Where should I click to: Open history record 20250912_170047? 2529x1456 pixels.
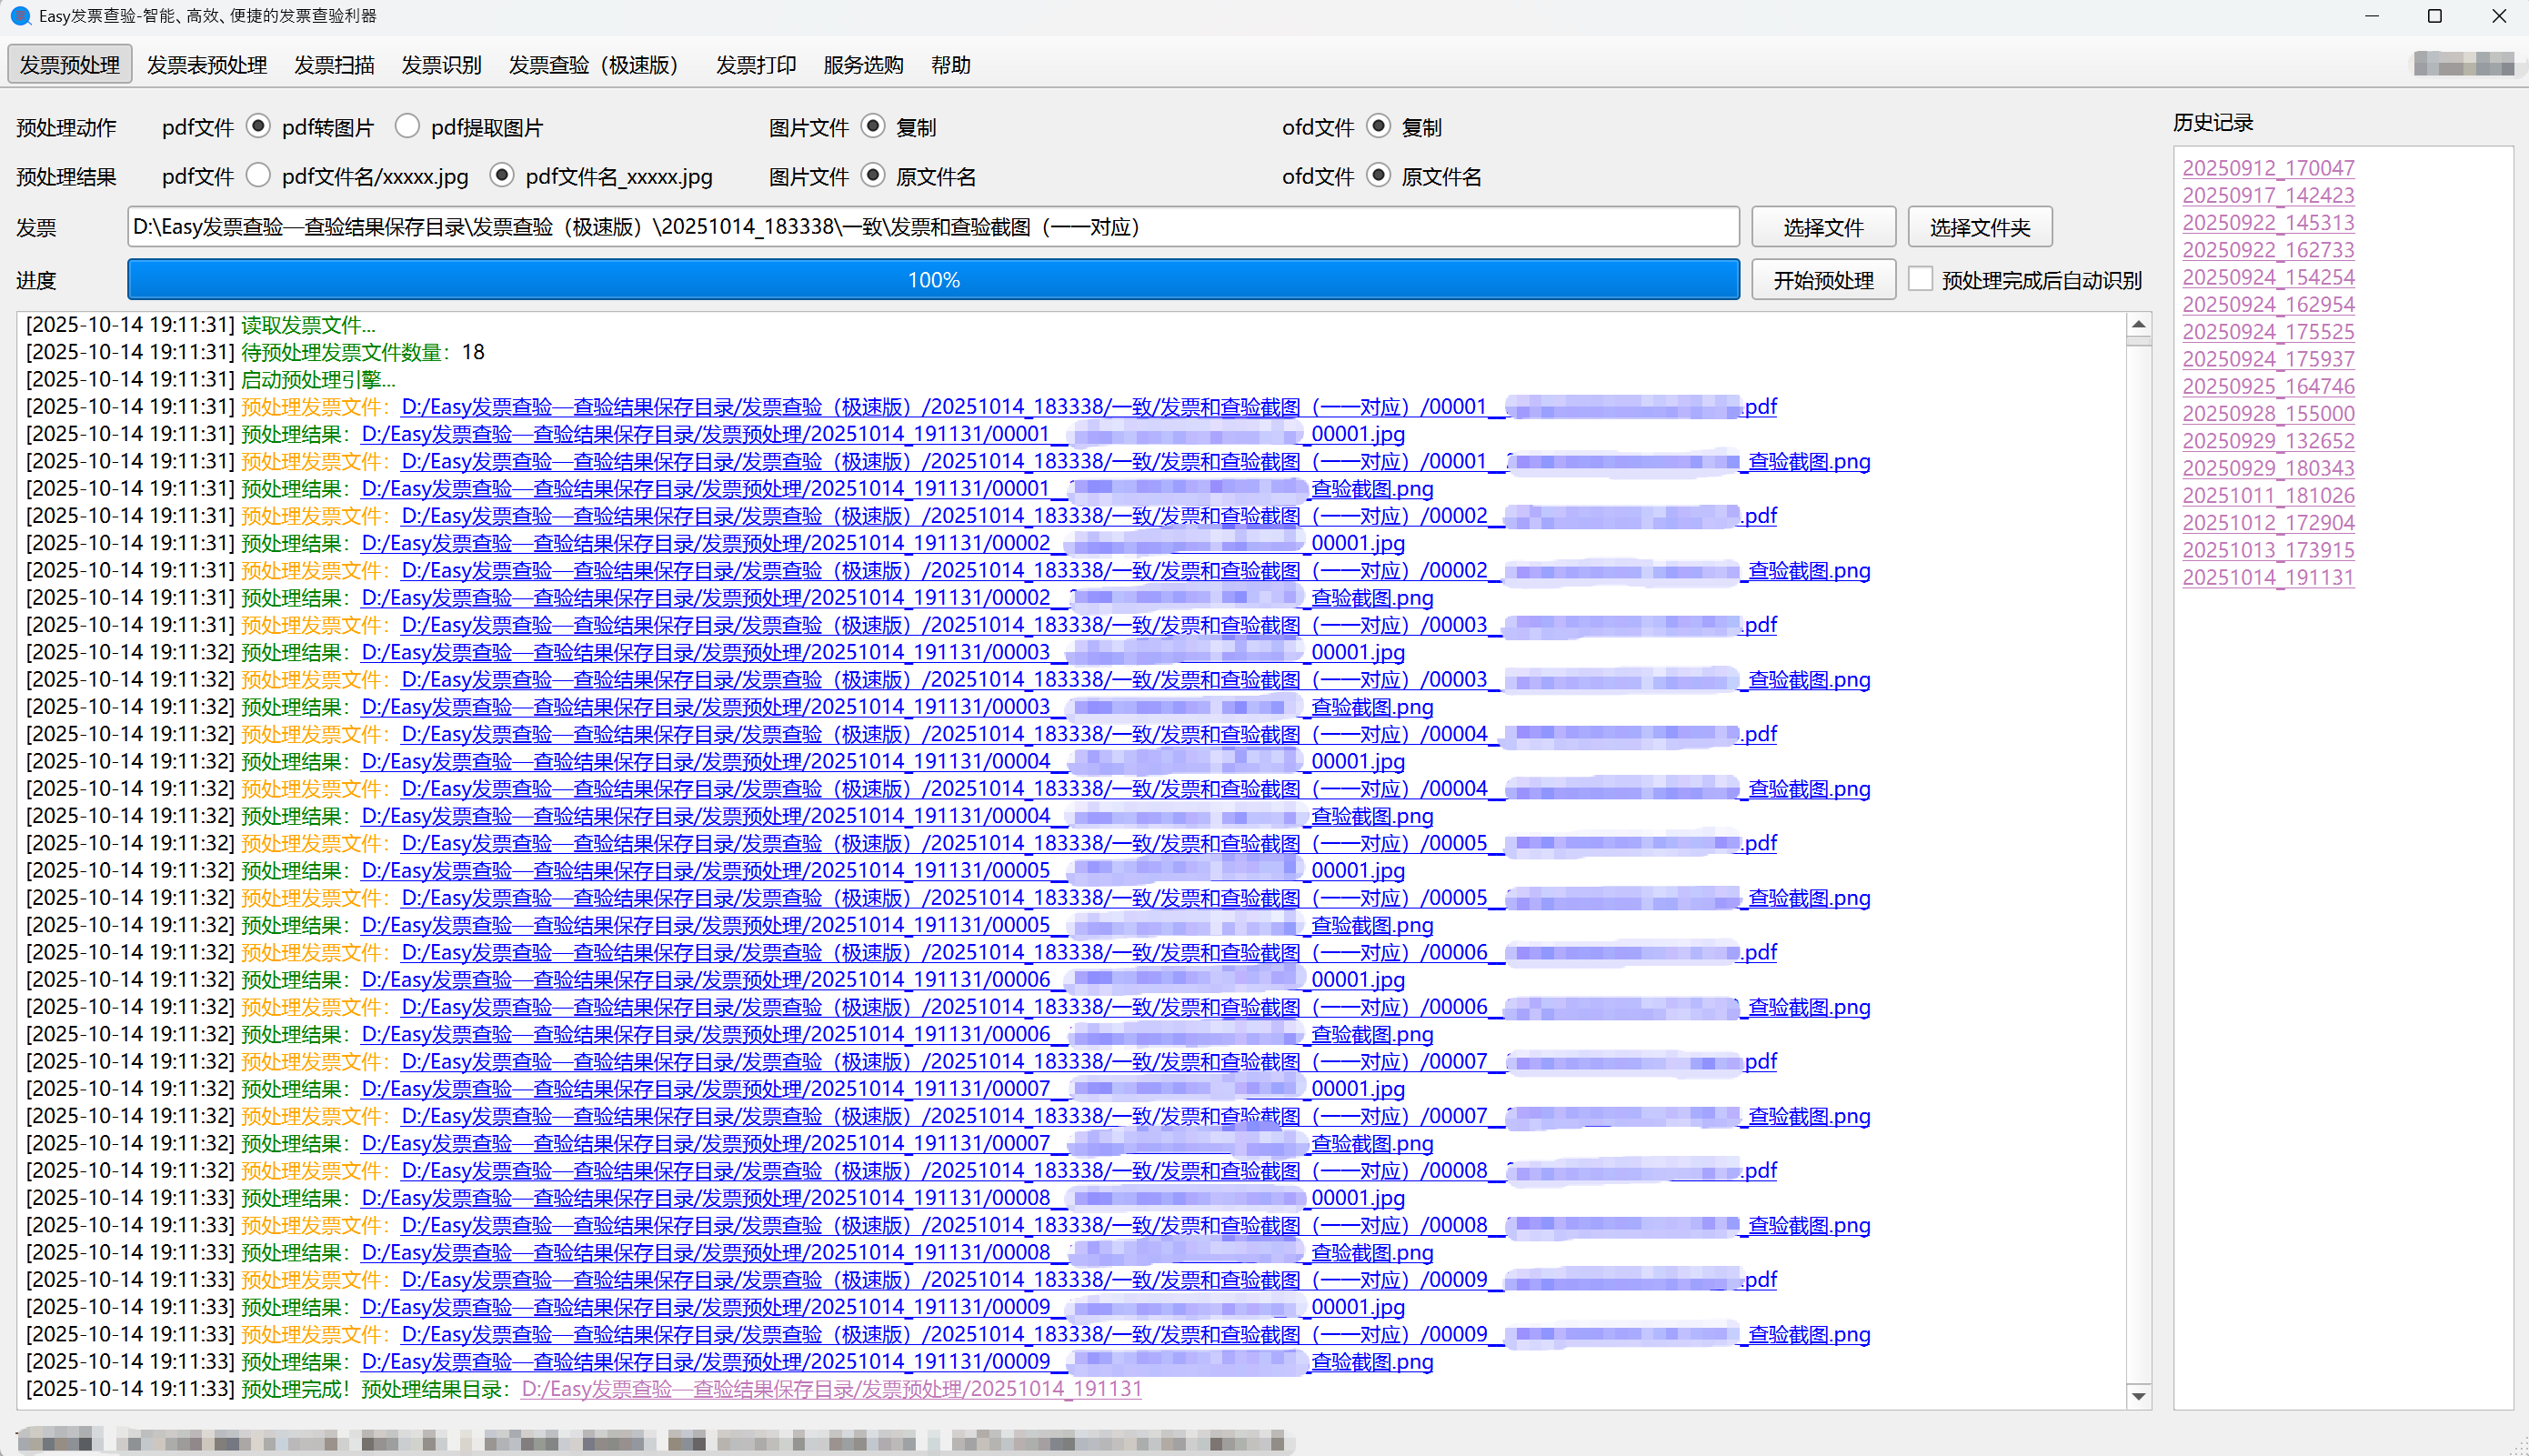(x=2267, y=168)
